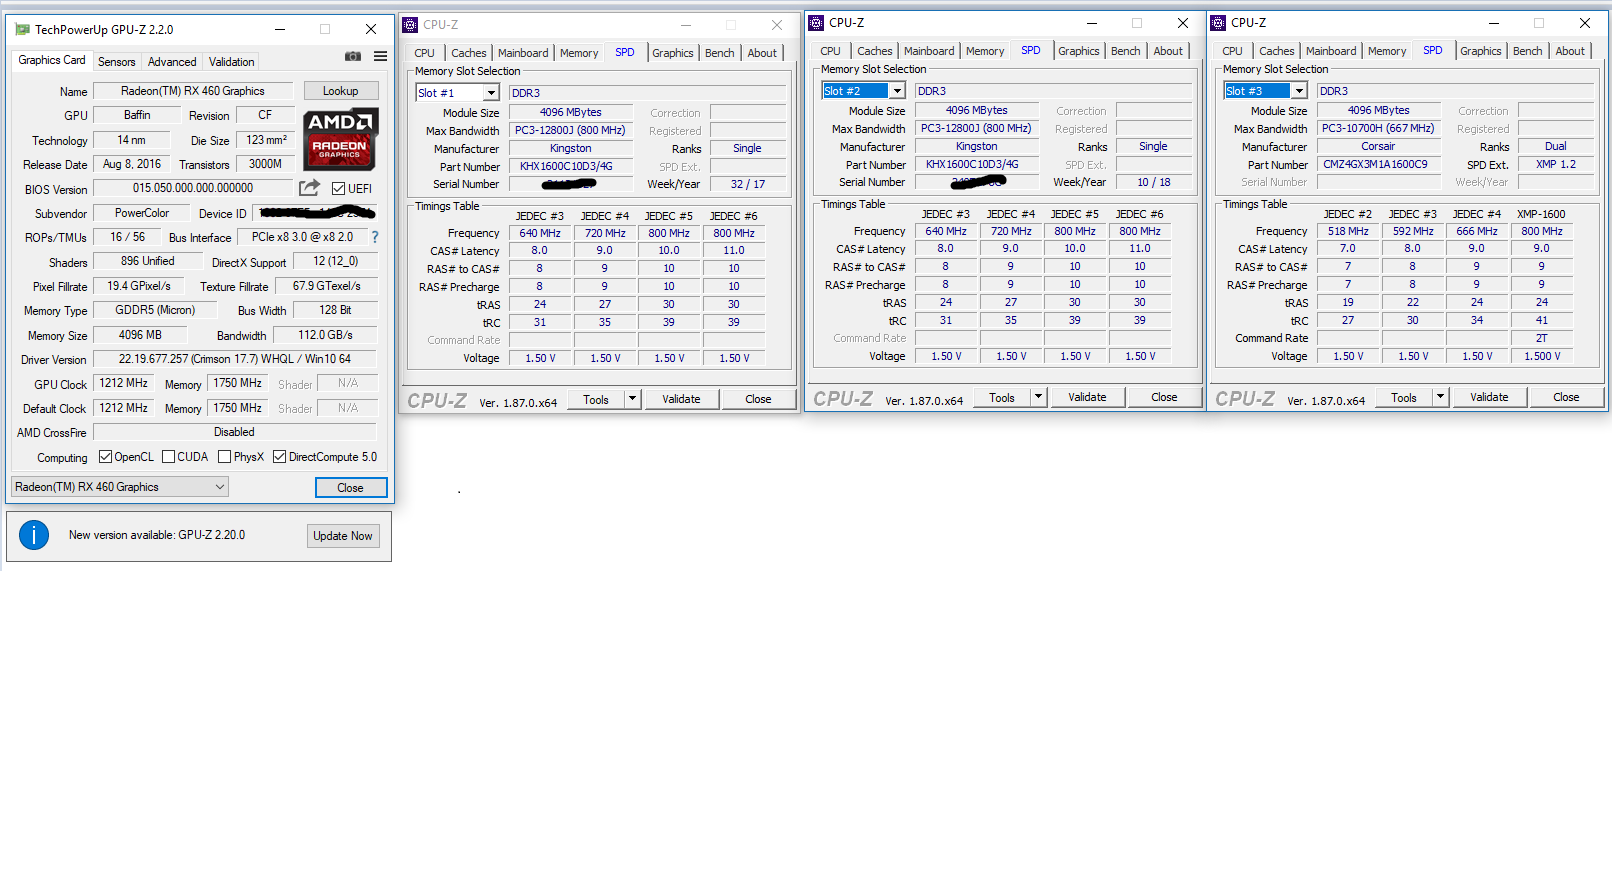Click Close button in the second CPU-Z window

[1164, 397]
